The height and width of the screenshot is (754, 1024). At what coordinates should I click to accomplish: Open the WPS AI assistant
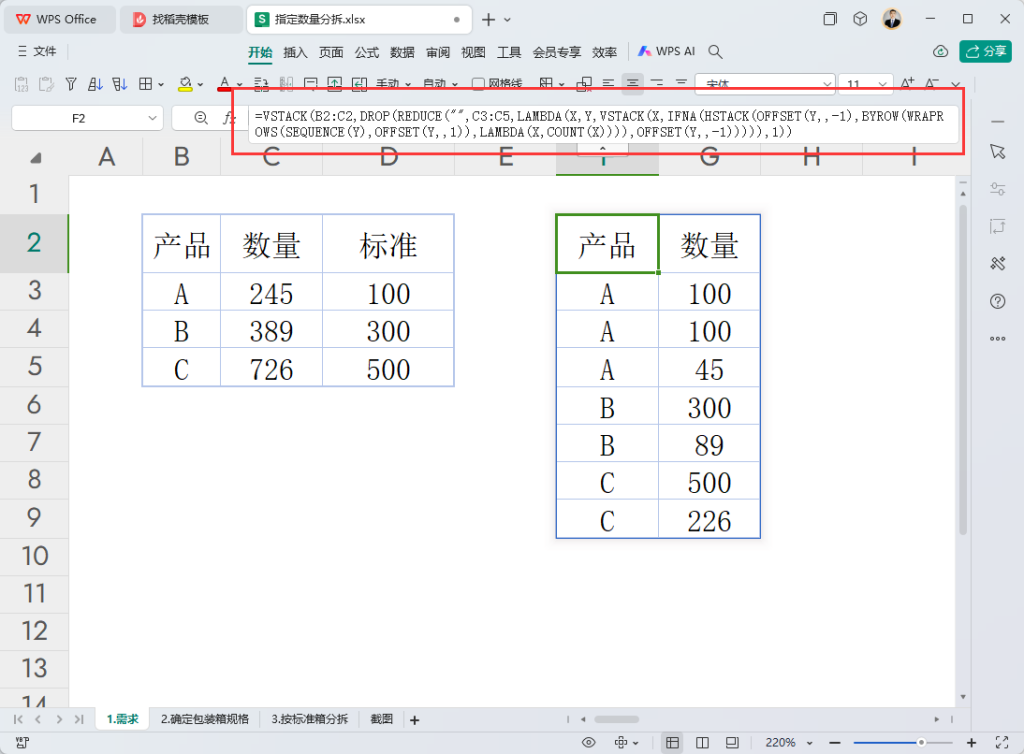coord(666,52)
